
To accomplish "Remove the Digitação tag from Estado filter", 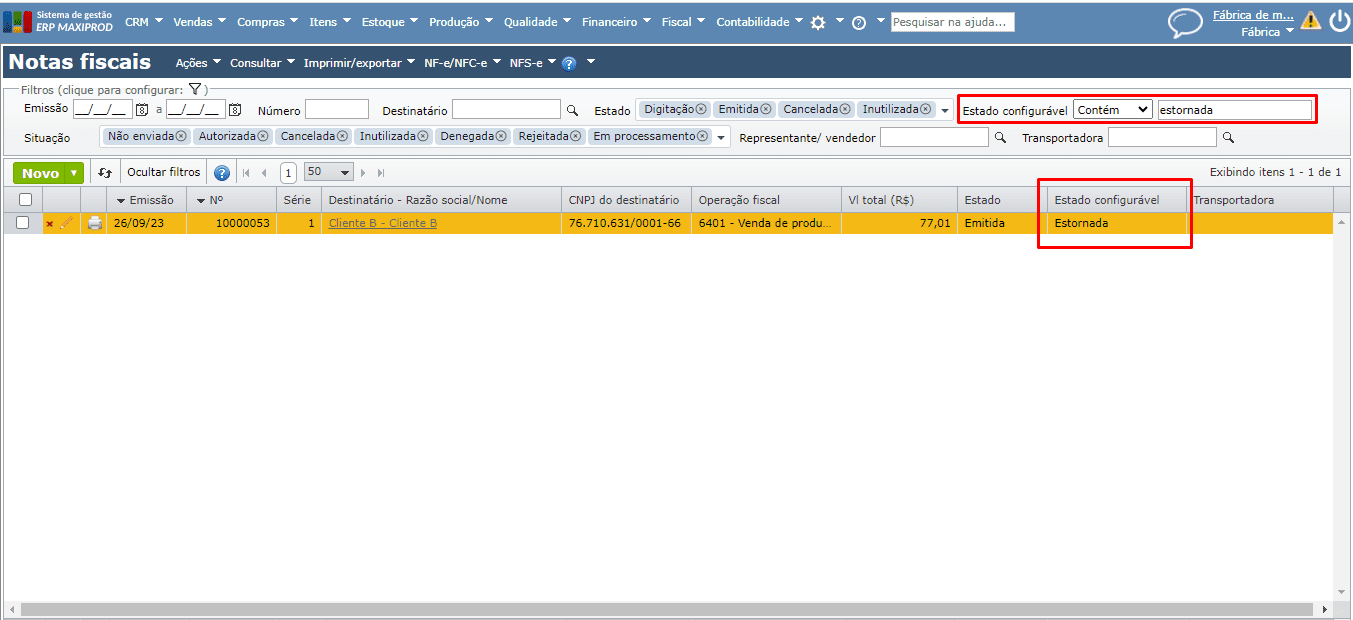I will coord(701,109).
